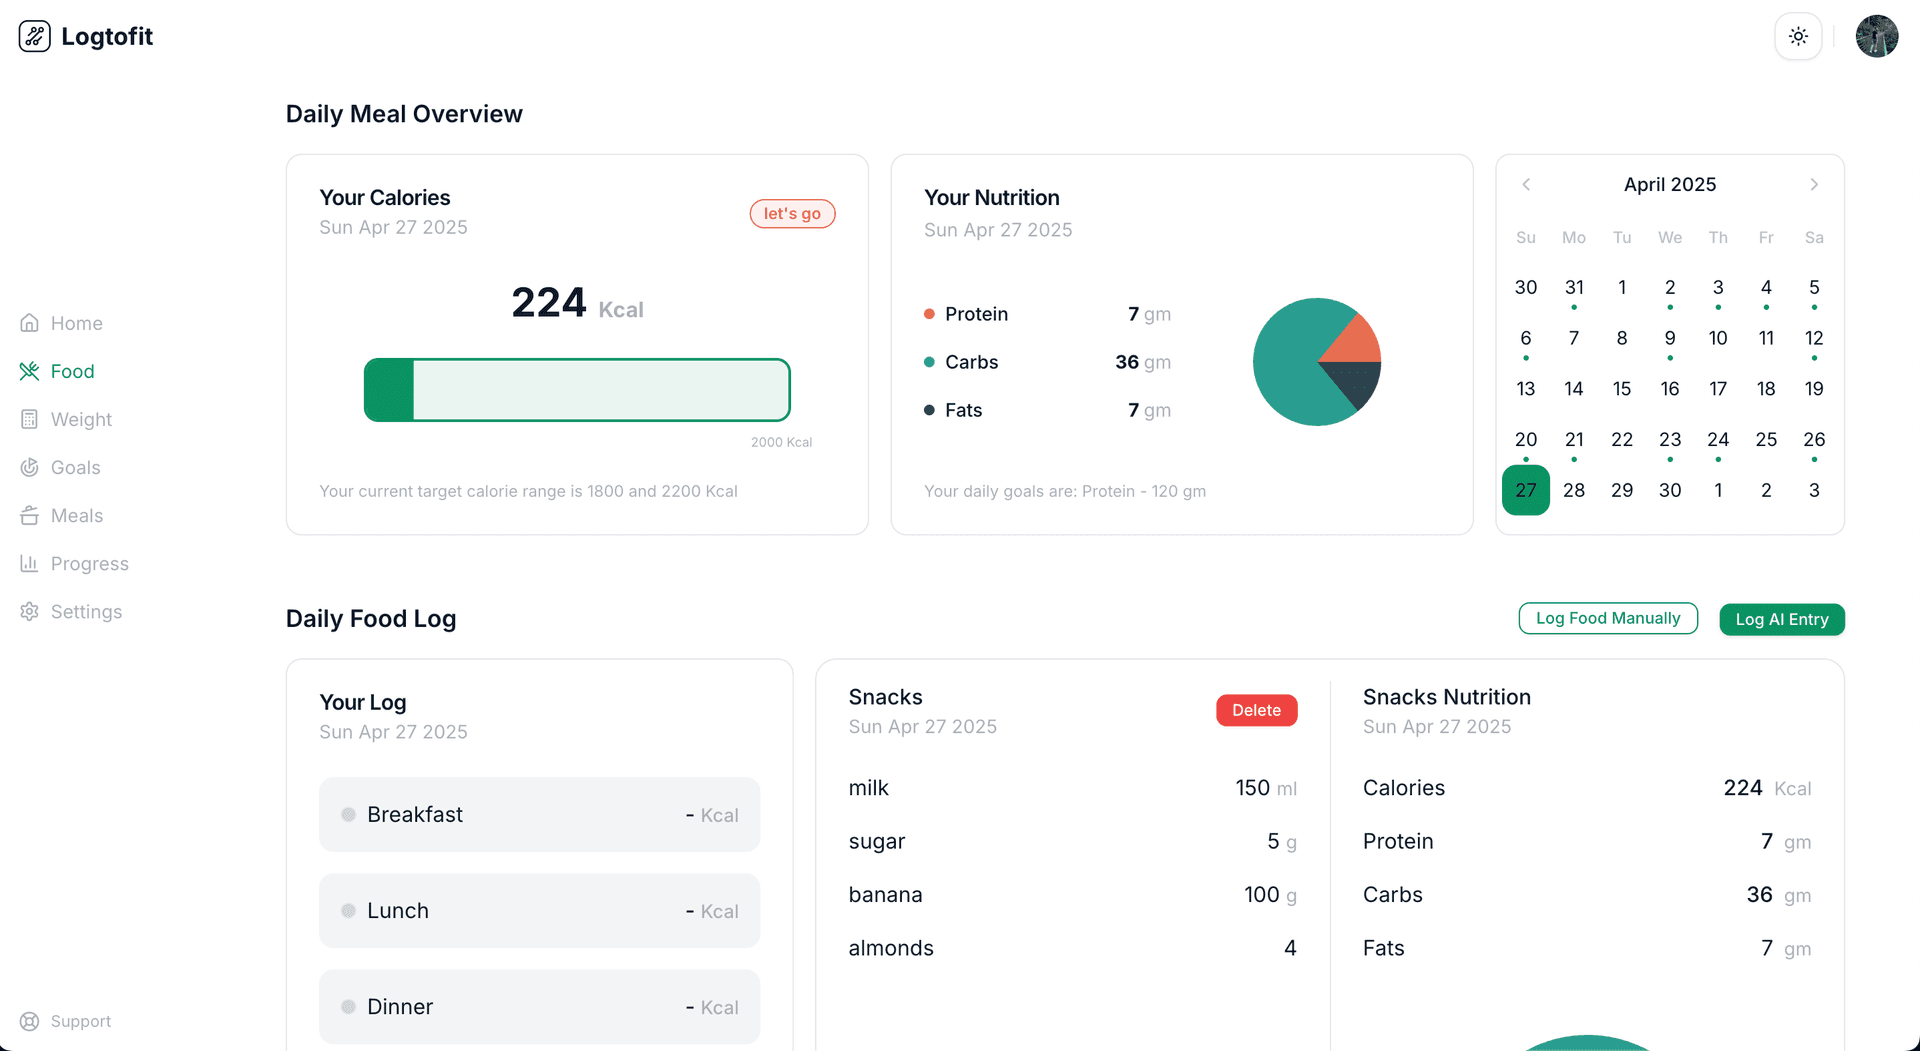Click the orange protein pie slice

1357,343
